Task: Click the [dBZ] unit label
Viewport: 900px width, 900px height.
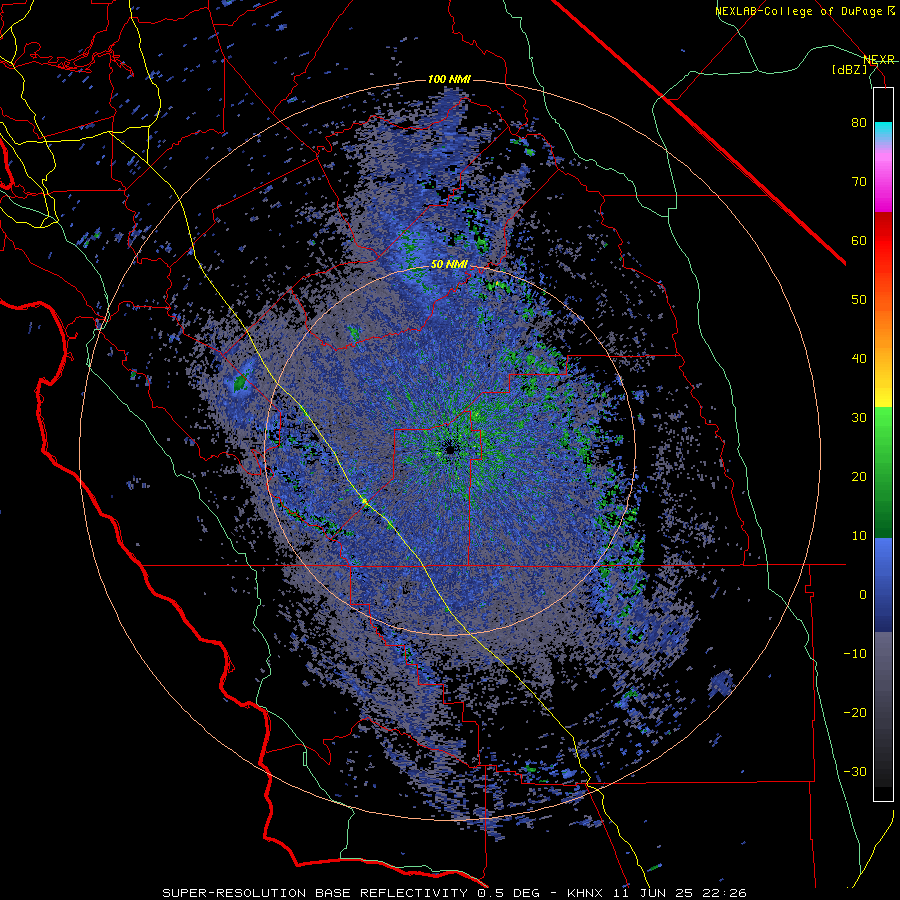Action: click(x=848, y=69)
